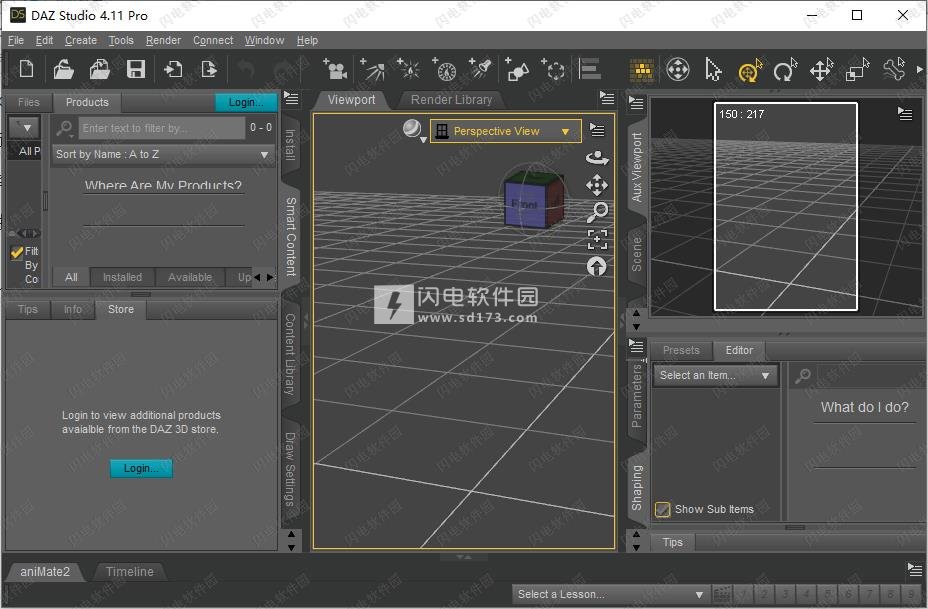Open the draw style sphere dropdown

point(413,130)
